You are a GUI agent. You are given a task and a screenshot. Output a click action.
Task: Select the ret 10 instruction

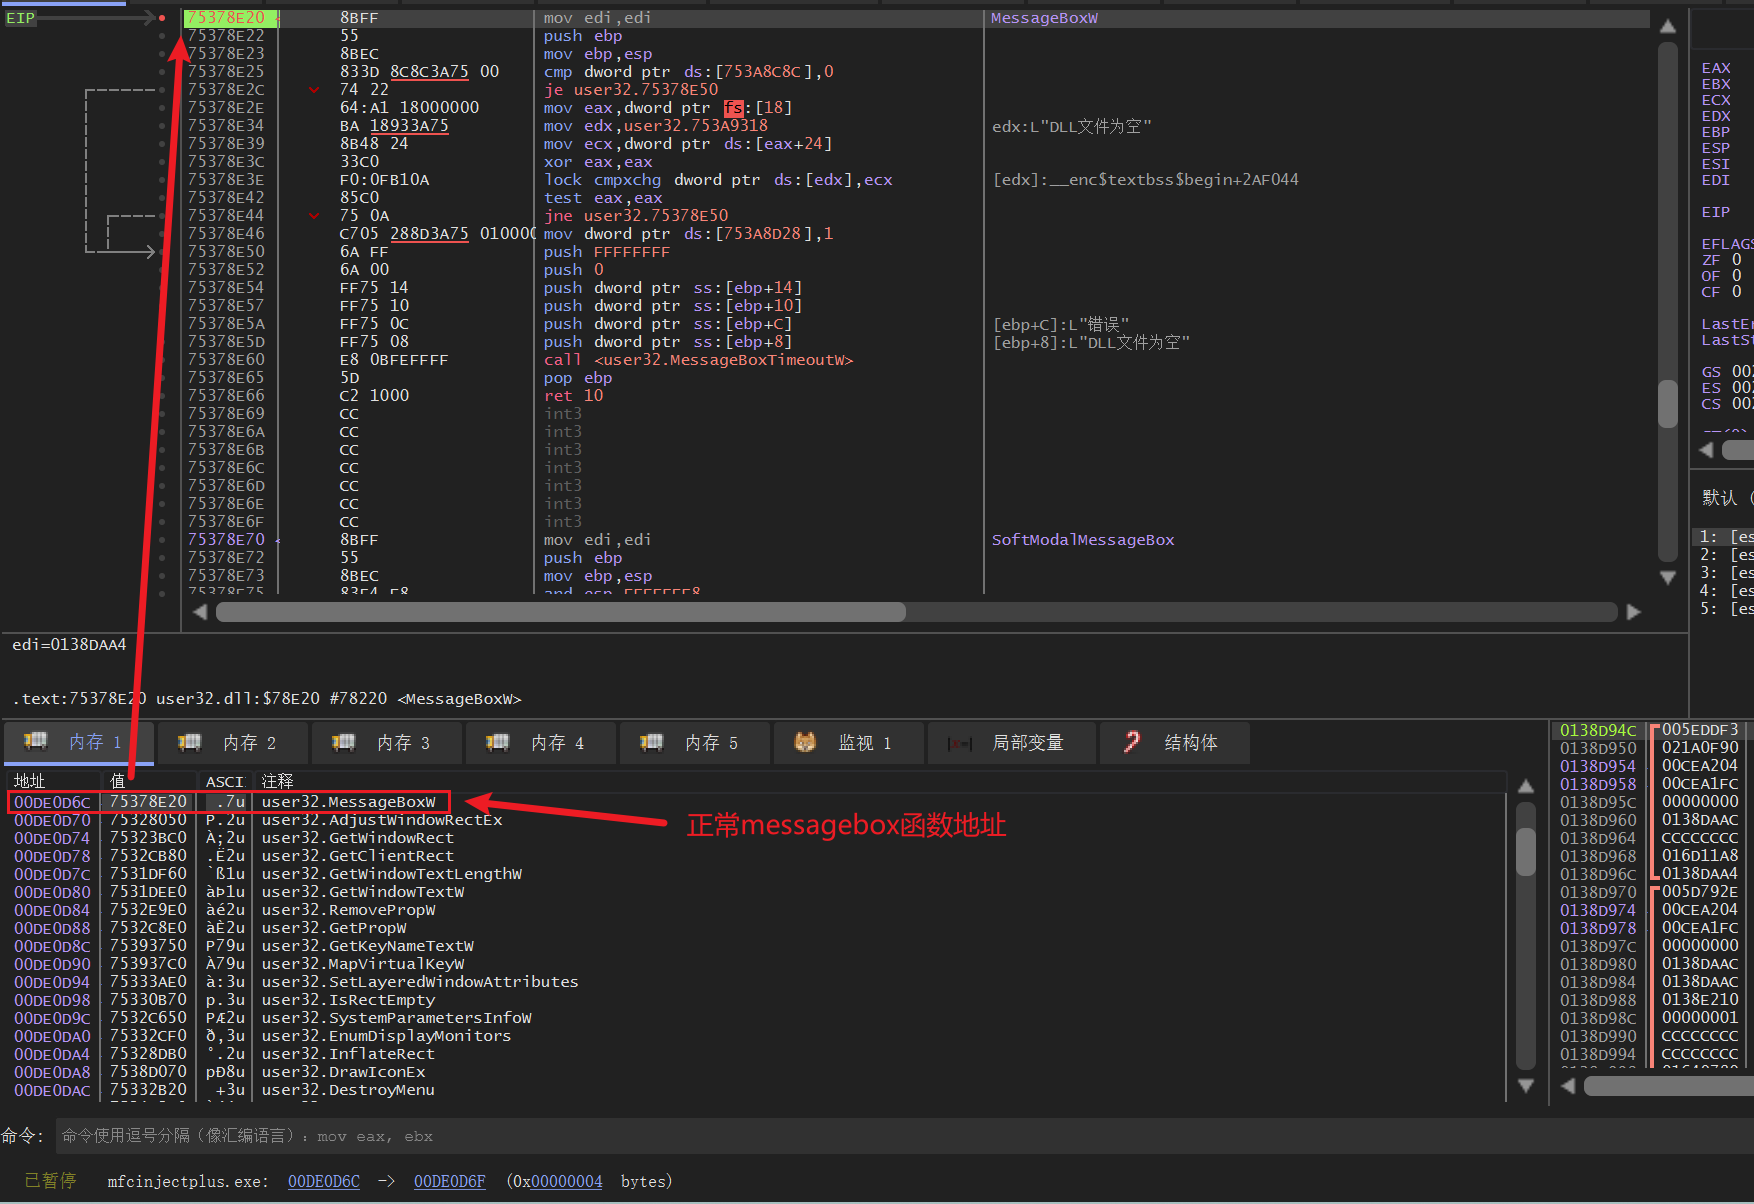pyautogui.click(x=574, y=396)
